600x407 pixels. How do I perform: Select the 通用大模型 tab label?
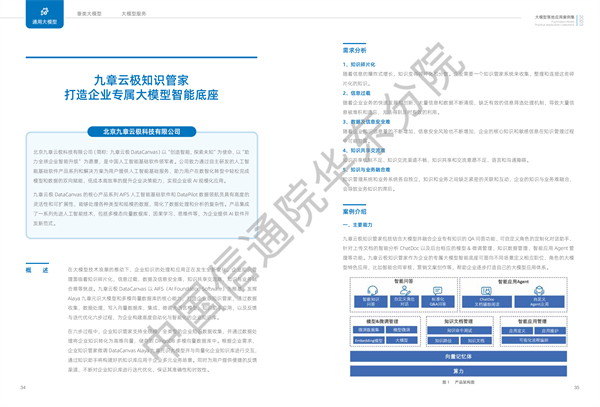pos(44,22)
